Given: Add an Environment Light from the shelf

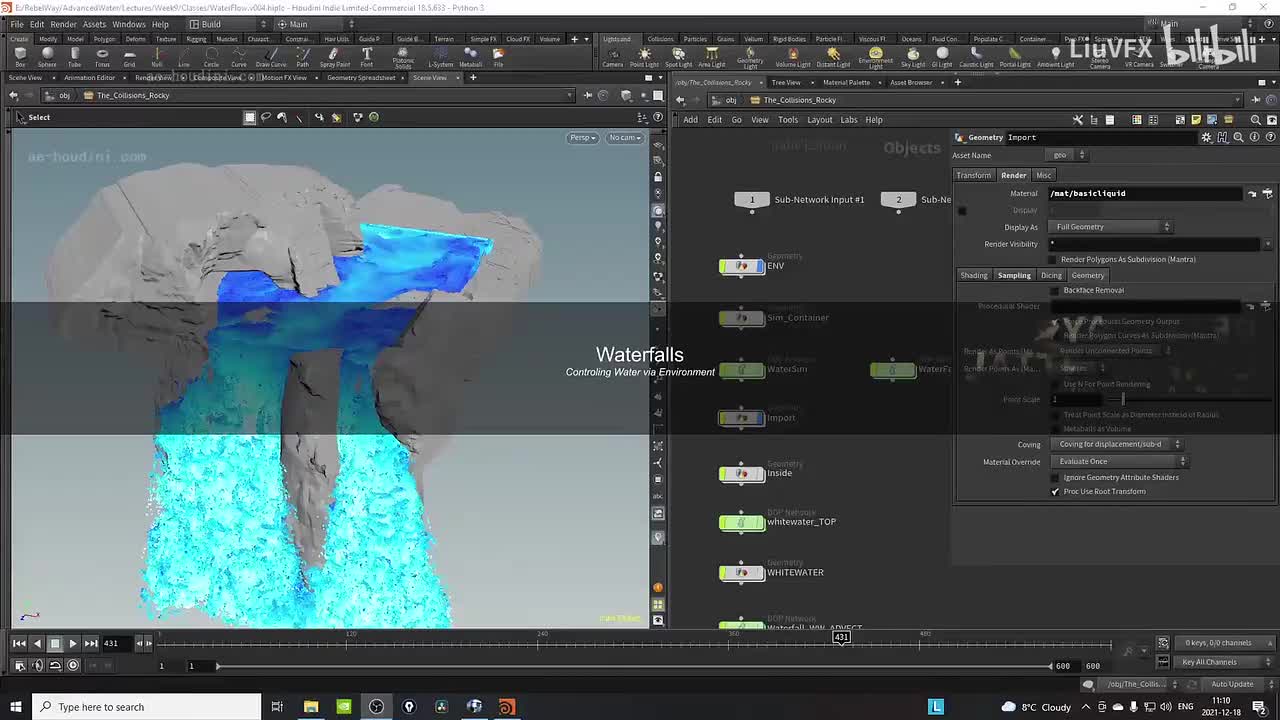Looking at the screenshot, I should 875,58.
